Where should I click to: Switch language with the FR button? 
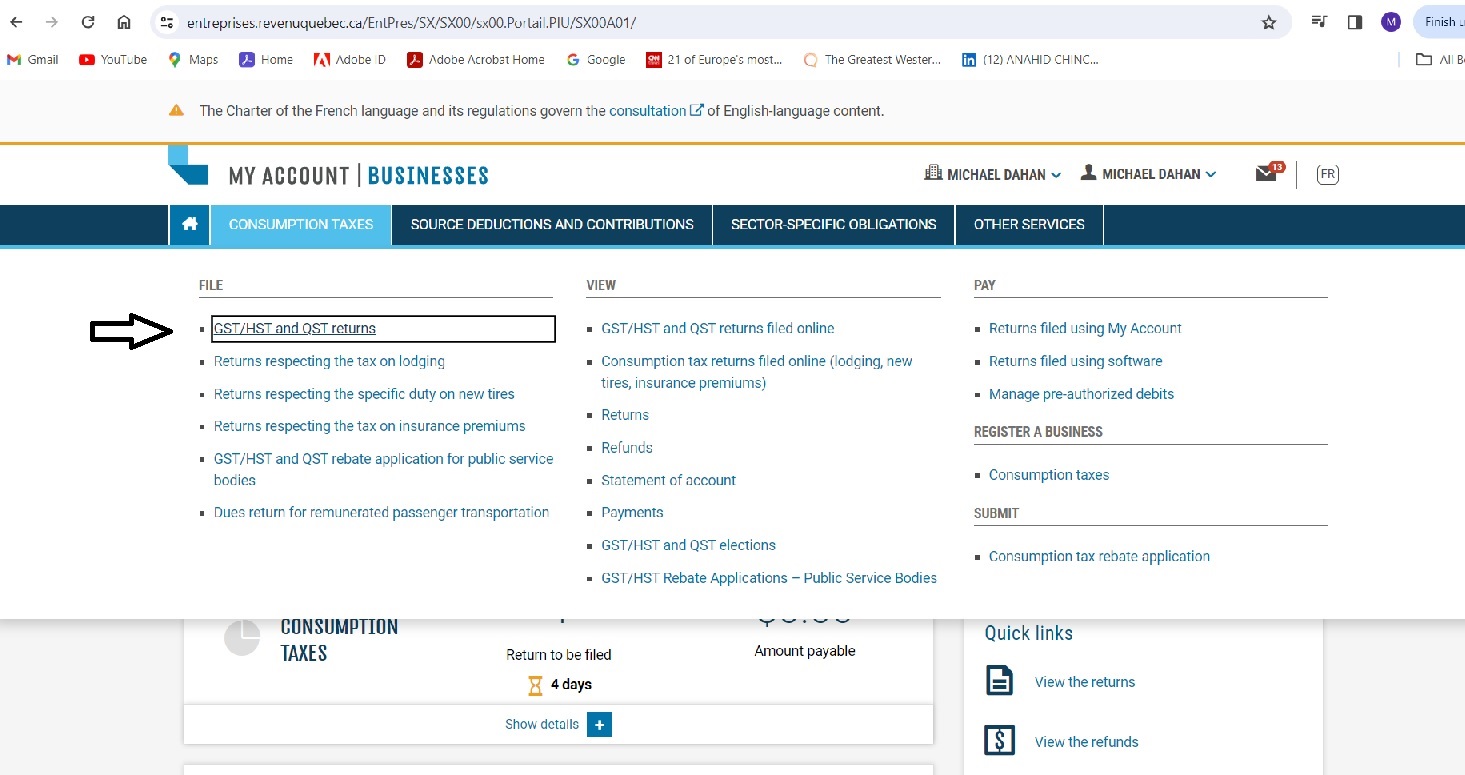1327,174
